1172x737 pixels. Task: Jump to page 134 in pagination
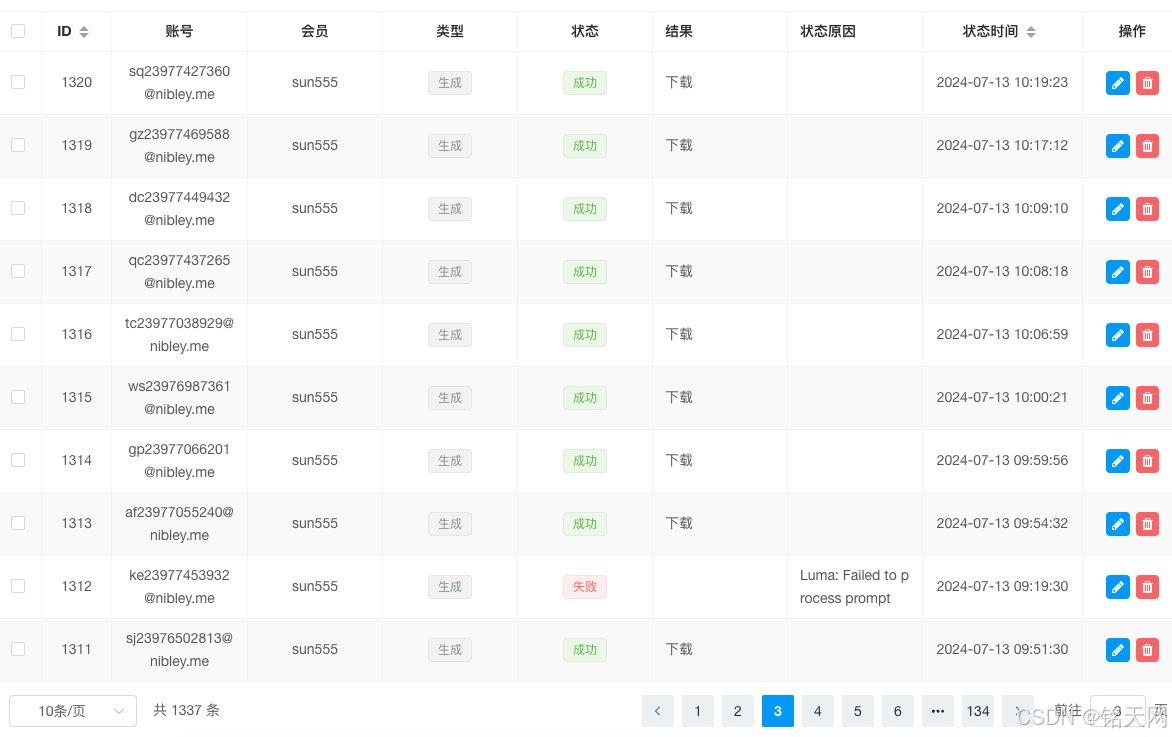(x=978, y=711)
